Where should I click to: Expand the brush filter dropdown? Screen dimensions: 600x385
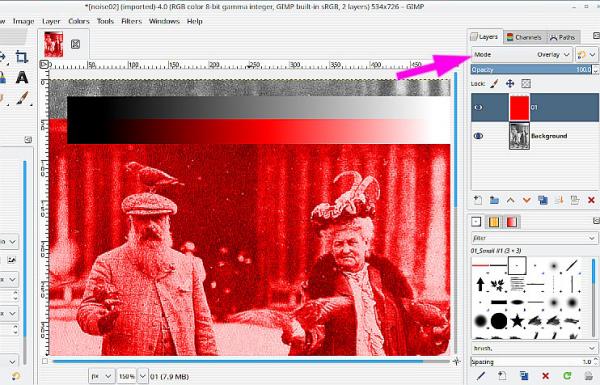[592, 238]
